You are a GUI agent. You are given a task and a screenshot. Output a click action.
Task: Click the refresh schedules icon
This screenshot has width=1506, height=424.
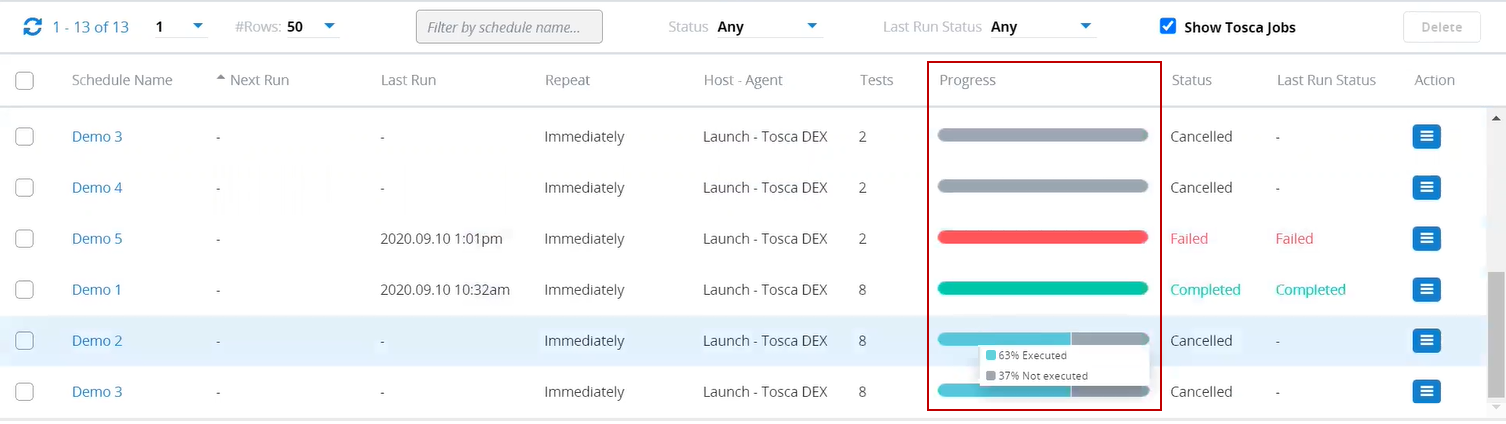tap(33, 27)
